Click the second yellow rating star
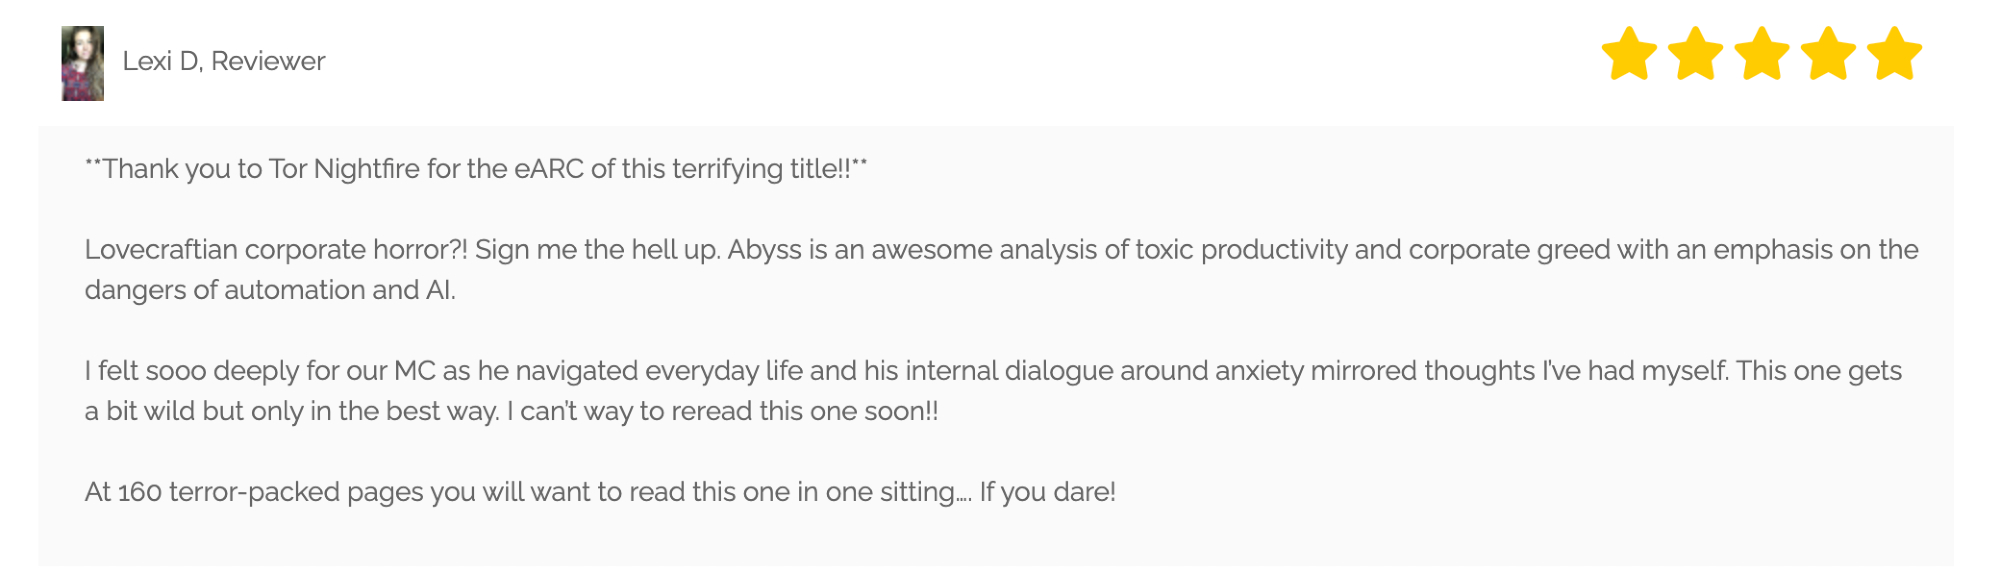This screenshot has height=573, width=2000. click(1696, 54)
